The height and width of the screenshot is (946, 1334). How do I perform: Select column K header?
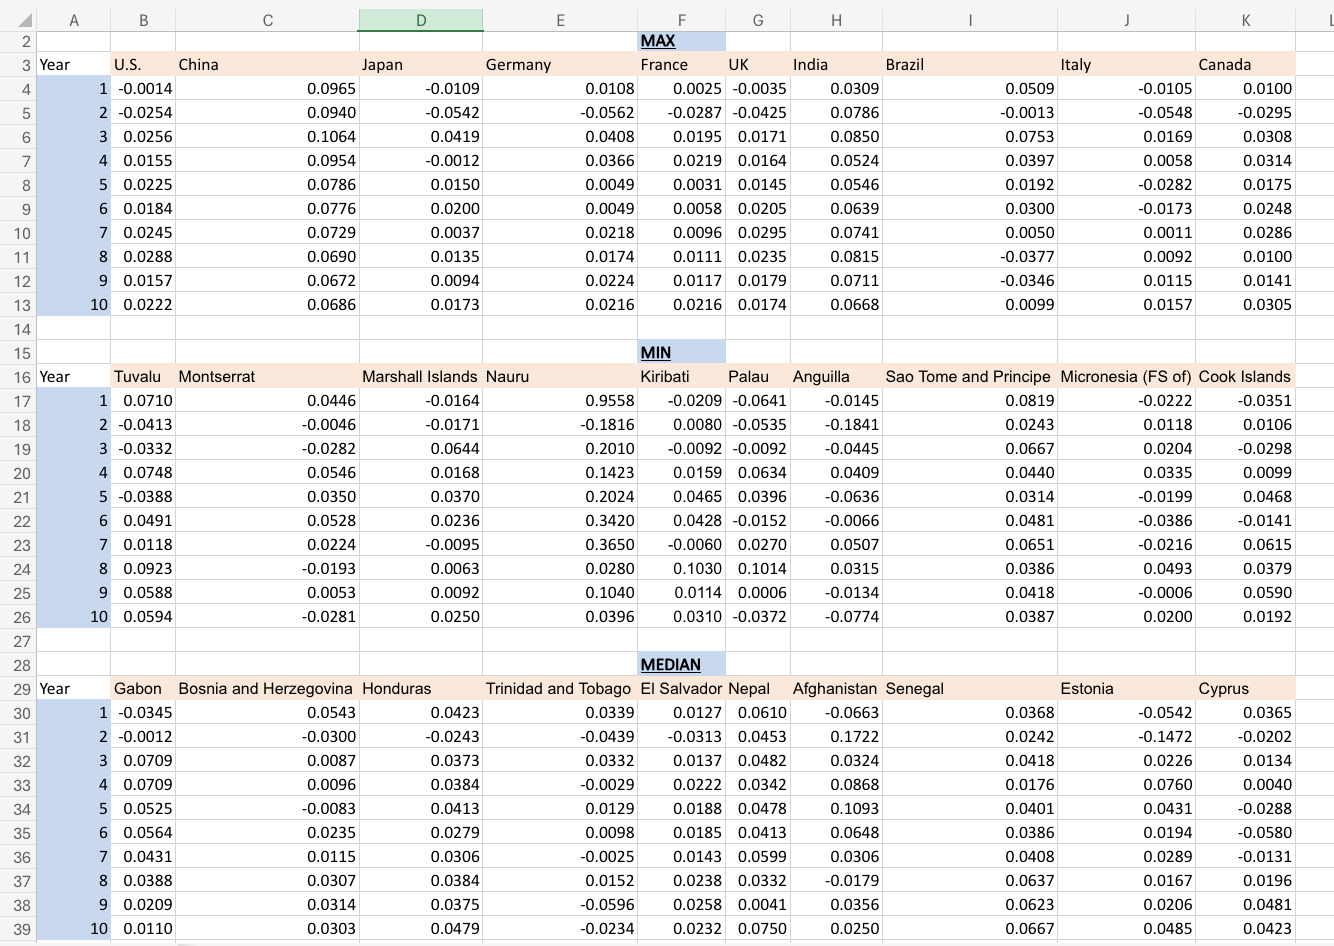pyautogui.click(x=1246, y=19)
